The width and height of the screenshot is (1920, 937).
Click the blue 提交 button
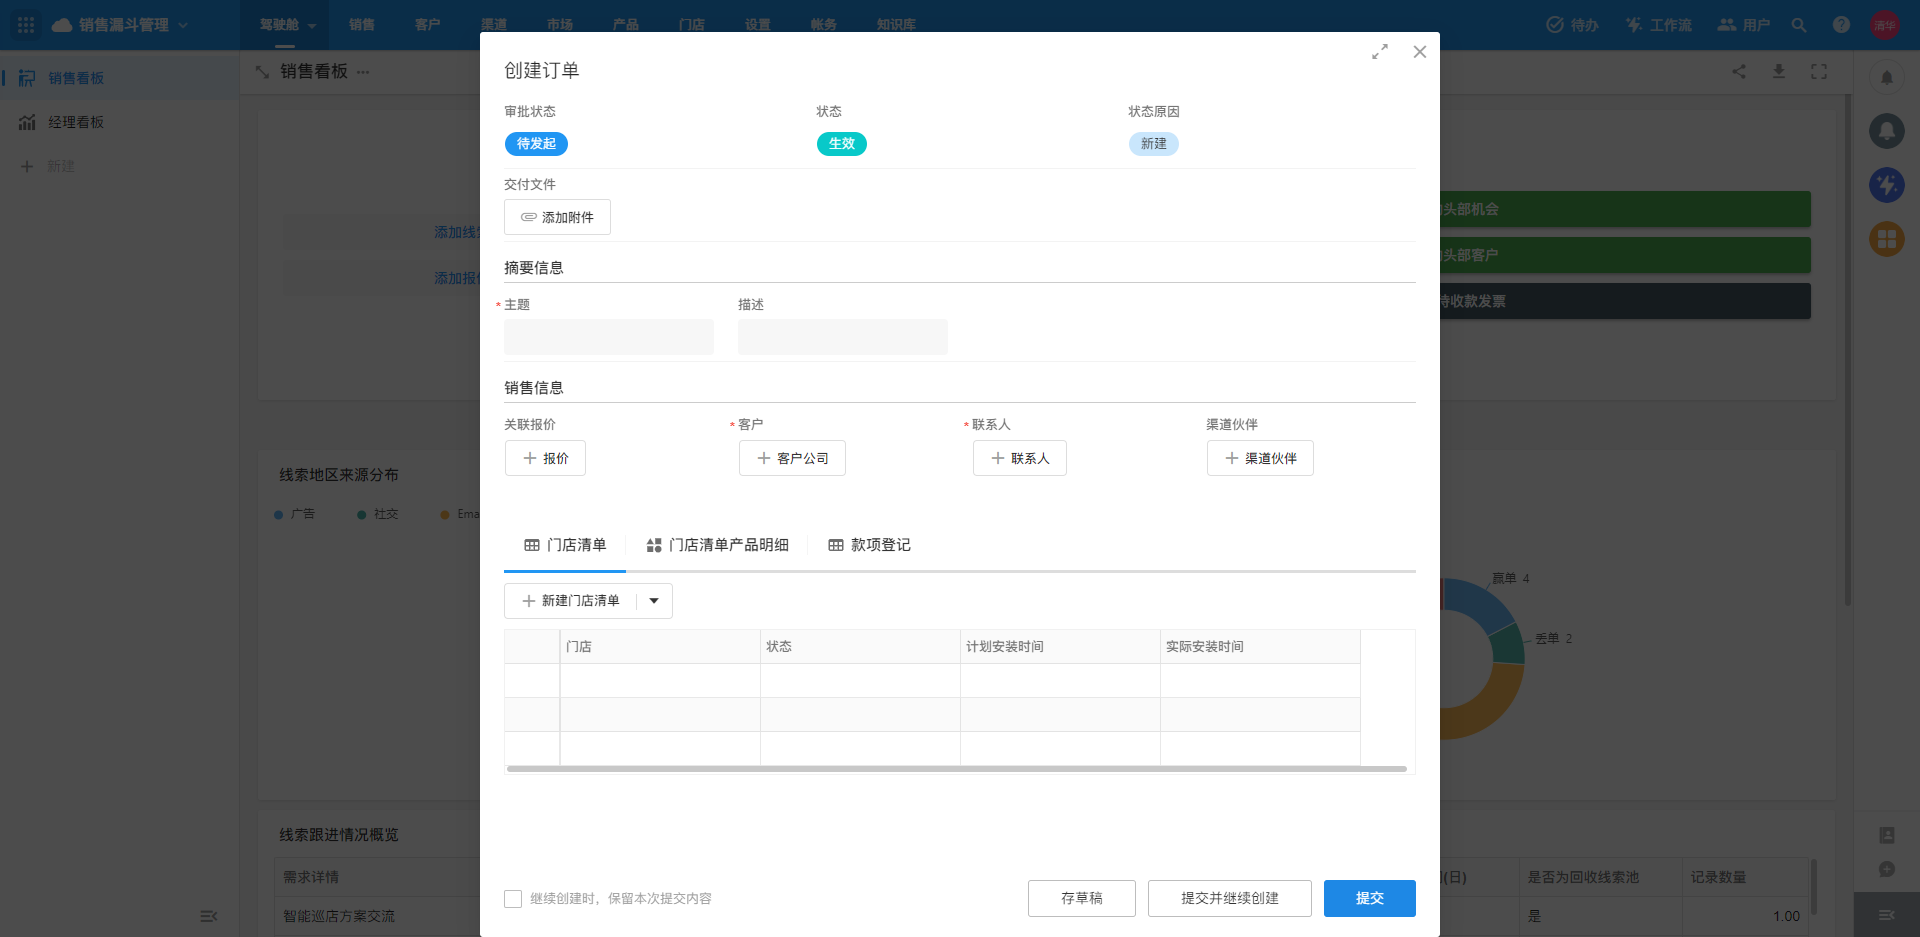tap(1370, 898)
